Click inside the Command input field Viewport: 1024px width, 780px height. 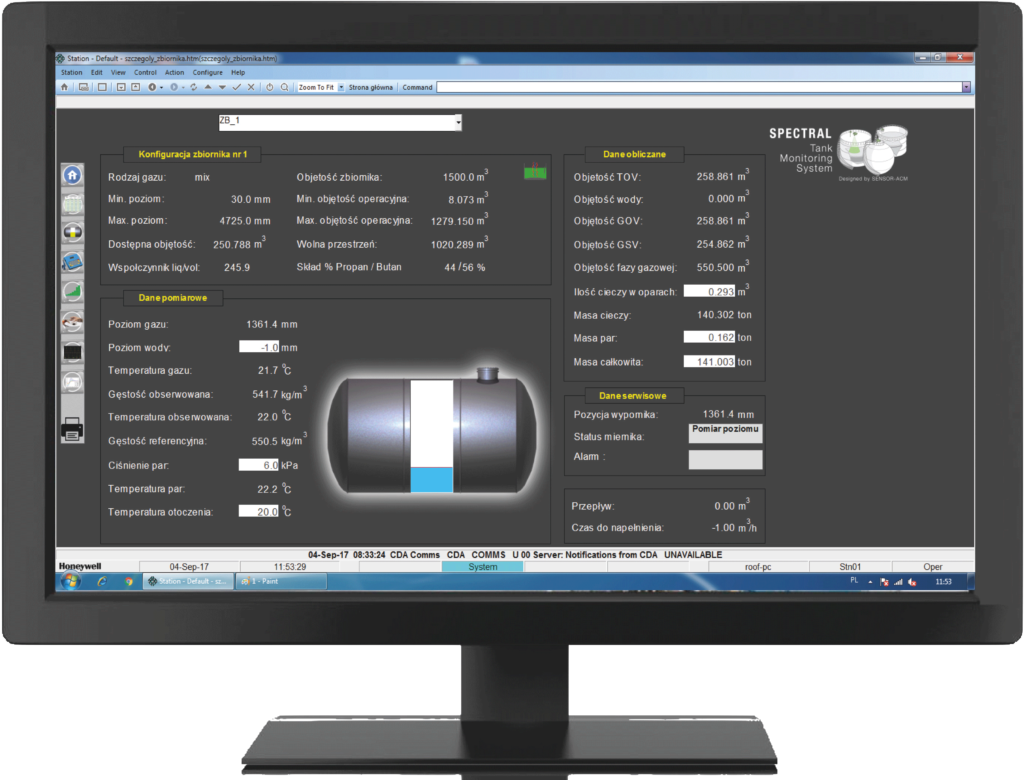point(699,87)
